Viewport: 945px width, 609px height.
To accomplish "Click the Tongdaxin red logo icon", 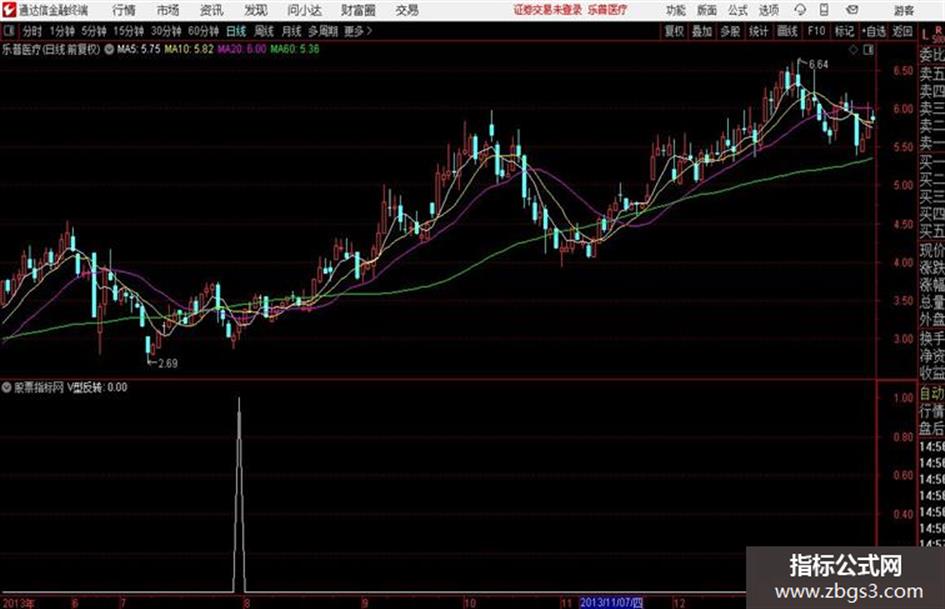I will [9, 10].
